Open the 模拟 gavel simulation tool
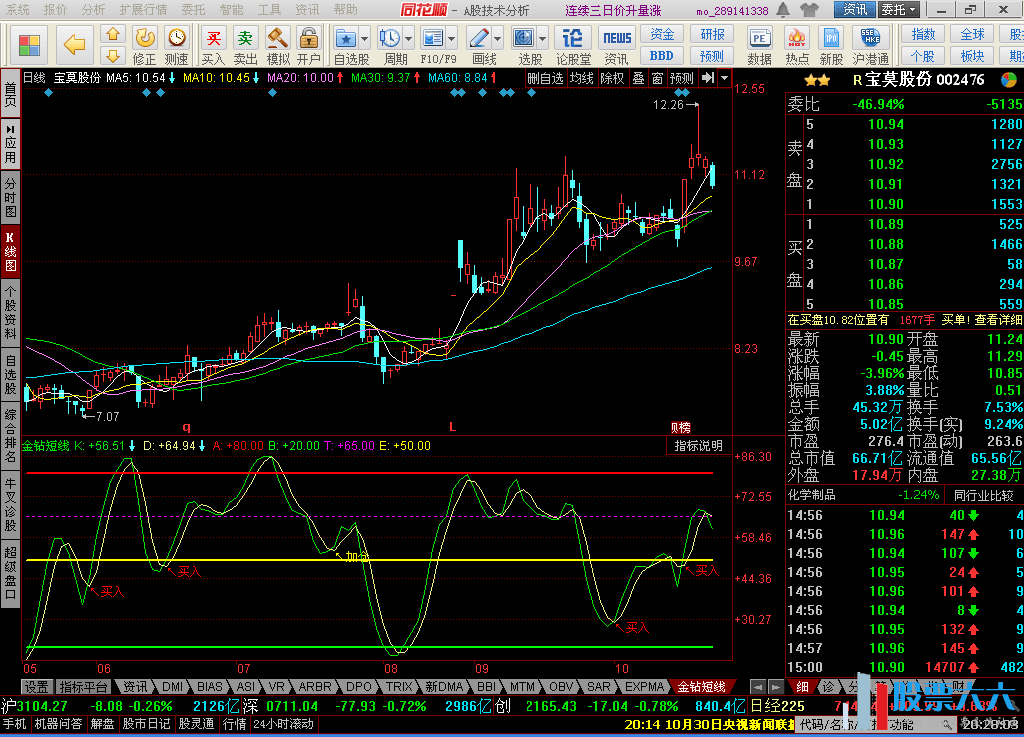This screenshot has width=1024, height=737. (278, 44)
